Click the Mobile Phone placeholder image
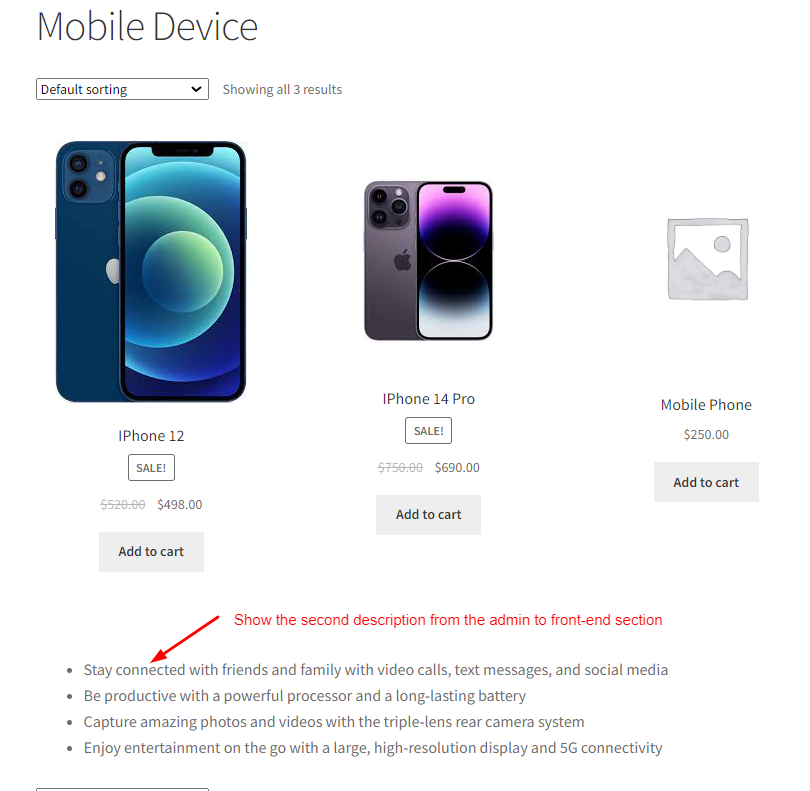This screenshot has width=810, height=791. [x=707, y=259]
